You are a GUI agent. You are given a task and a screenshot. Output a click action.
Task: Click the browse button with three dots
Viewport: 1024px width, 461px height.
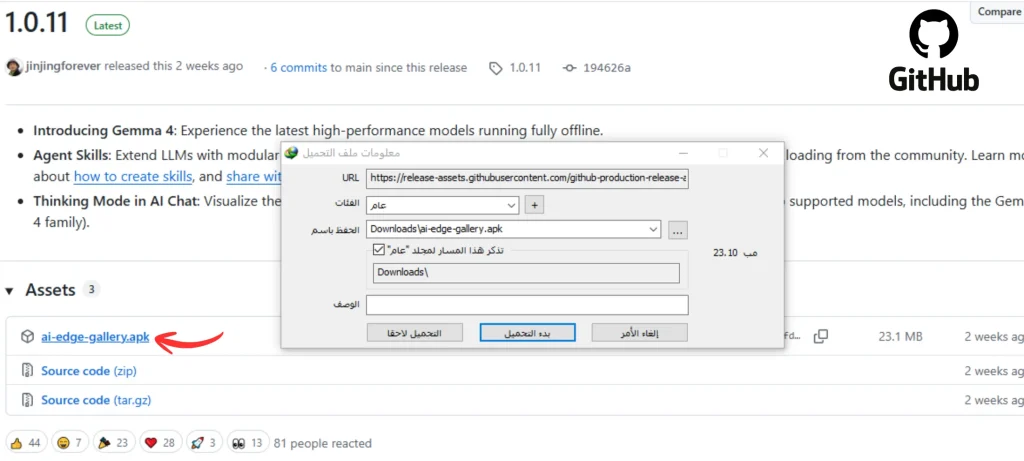point(679,230)
